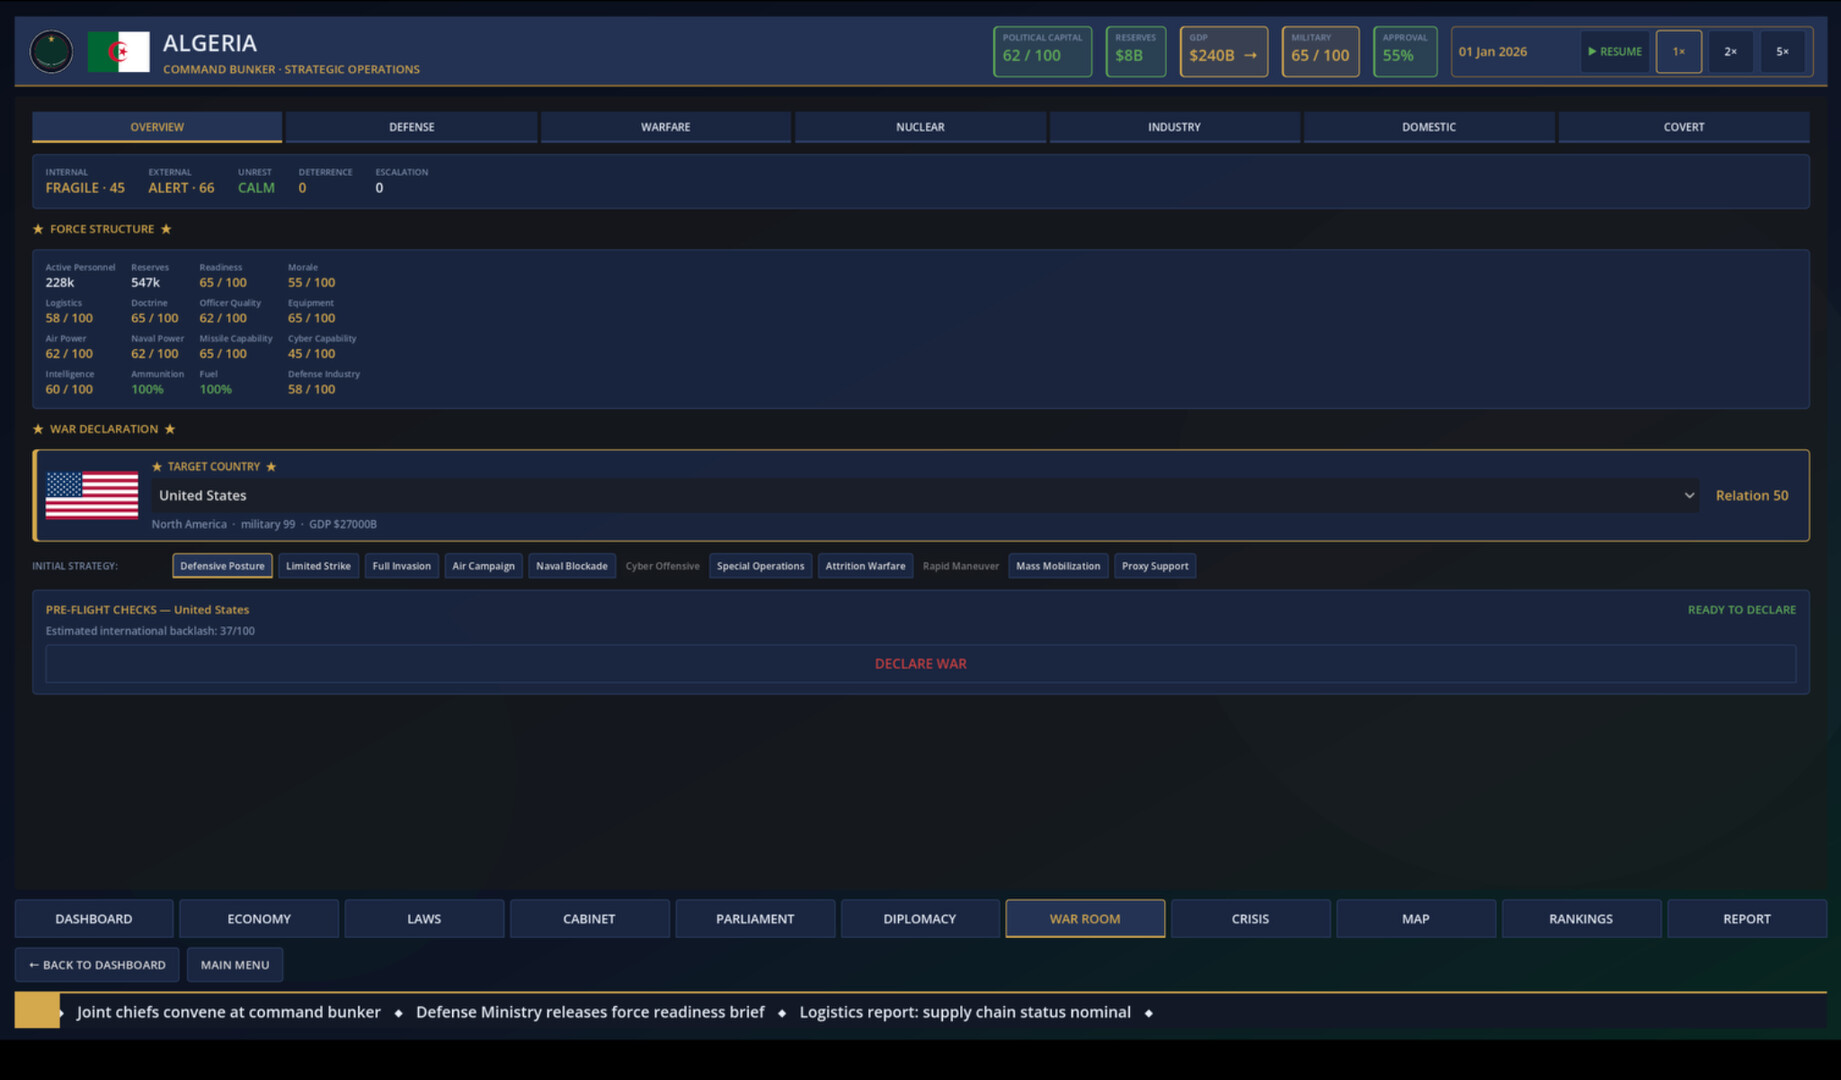
Task: Open the Map screen
Action: tap(1416, 918)
